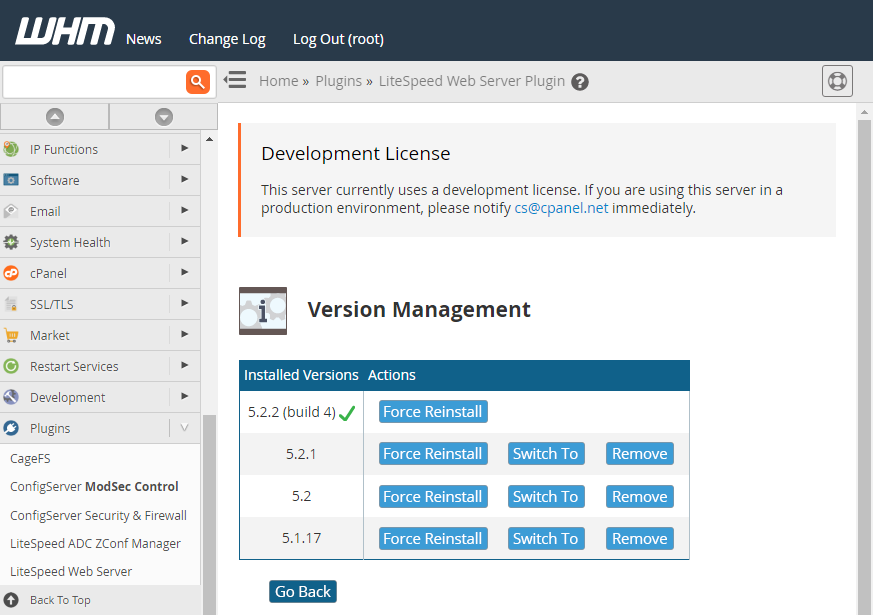
Task: Open ConfigServer ModSec Control plugin
Action: tap(94, 486)
